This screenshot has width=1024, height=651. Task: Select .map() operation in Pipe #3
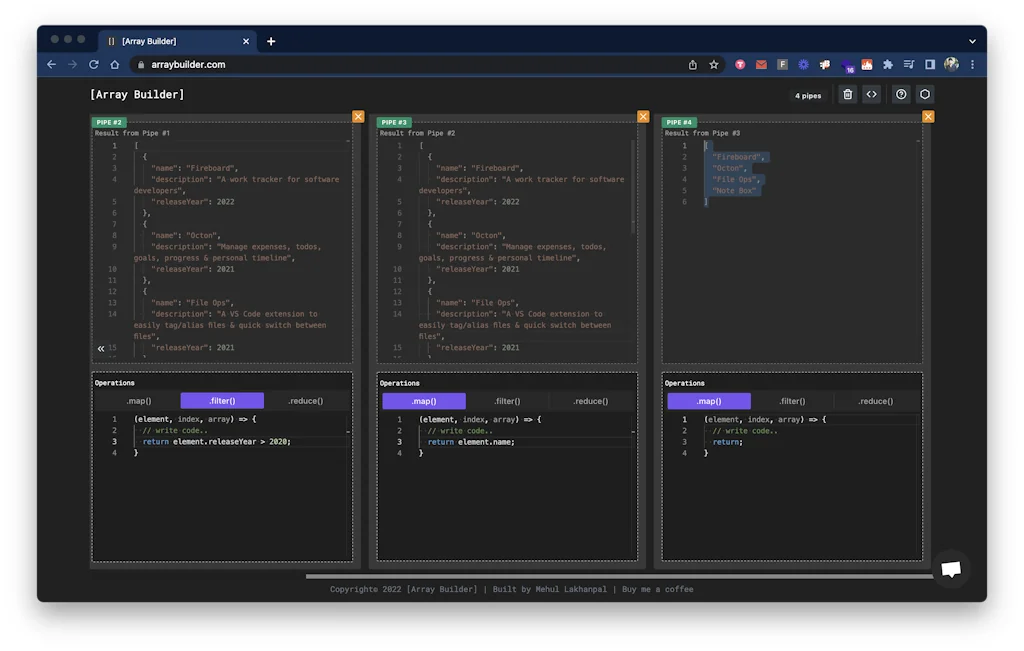(x=424, y=401)
